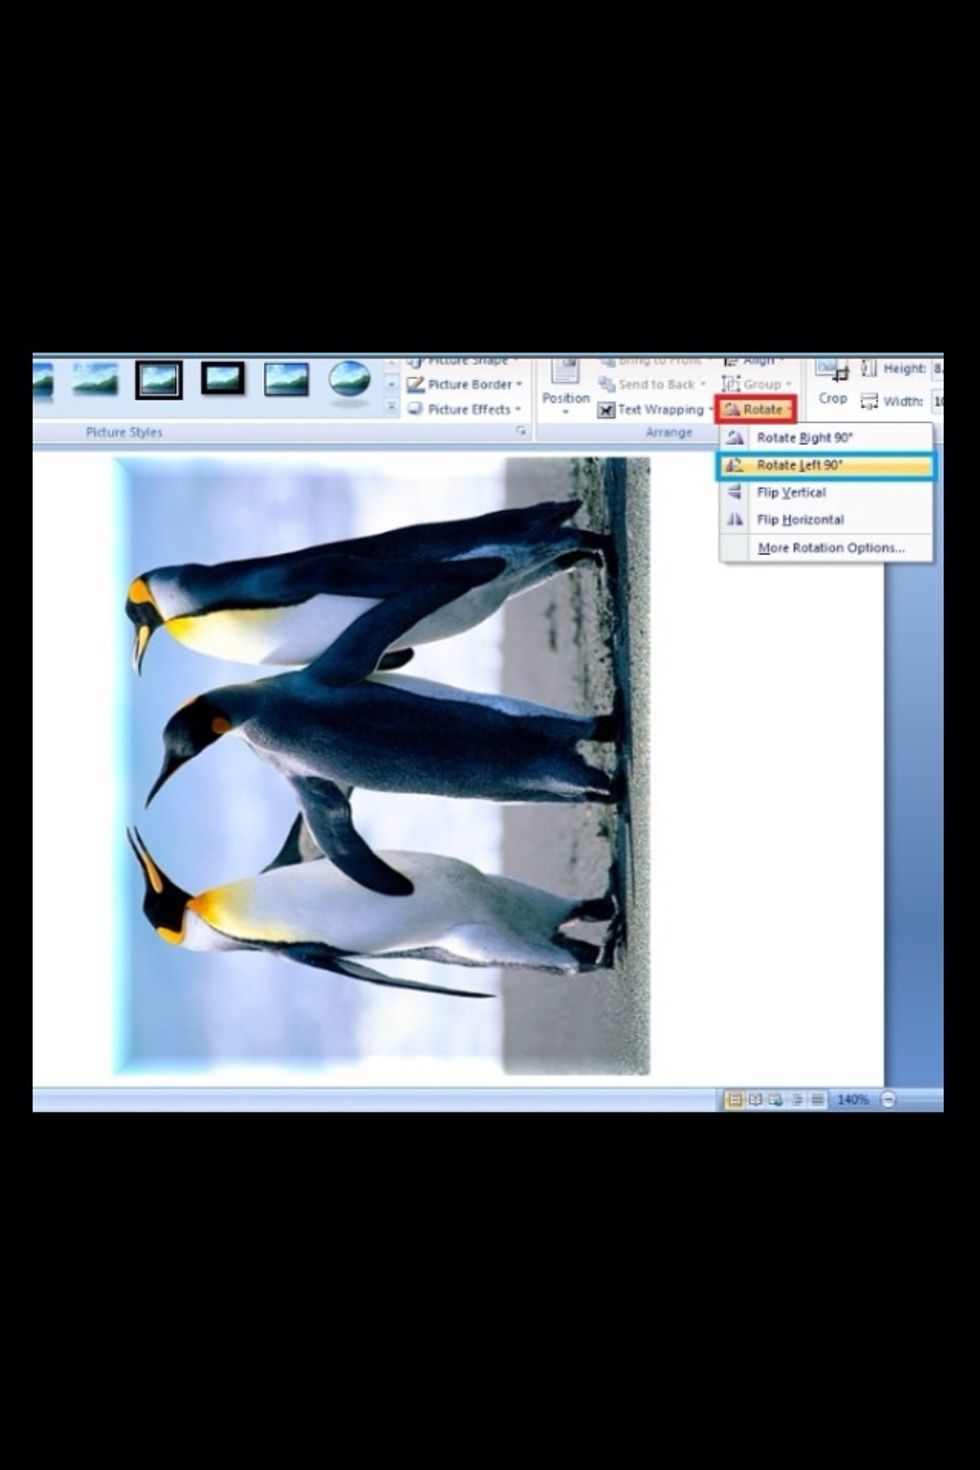980x1470 pixels.
Task: Choose Flip Vertical option
Action: pos(790,493)
